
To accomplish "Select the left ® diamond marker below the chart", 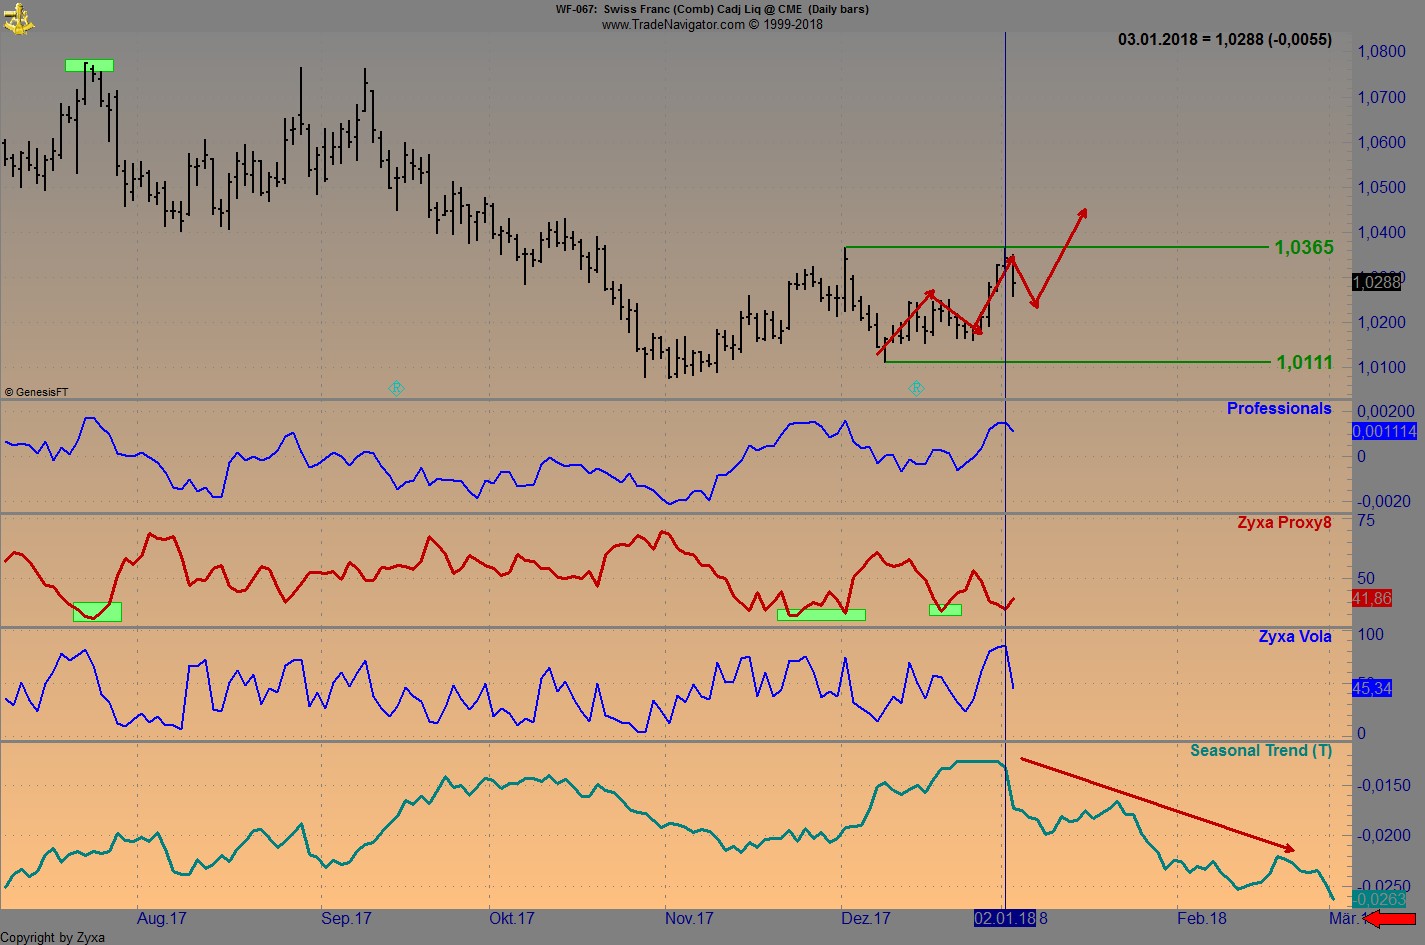I will [396, 389].
